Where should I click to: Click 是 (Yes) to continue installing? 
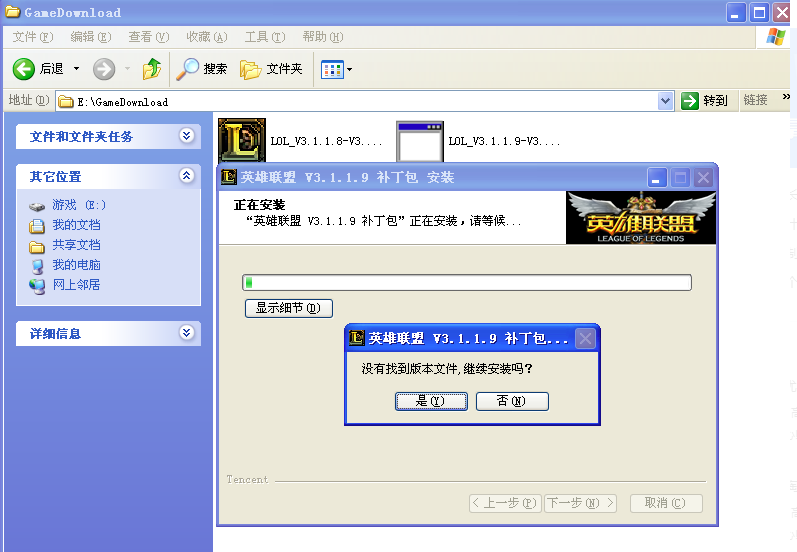tap(431, 401)
